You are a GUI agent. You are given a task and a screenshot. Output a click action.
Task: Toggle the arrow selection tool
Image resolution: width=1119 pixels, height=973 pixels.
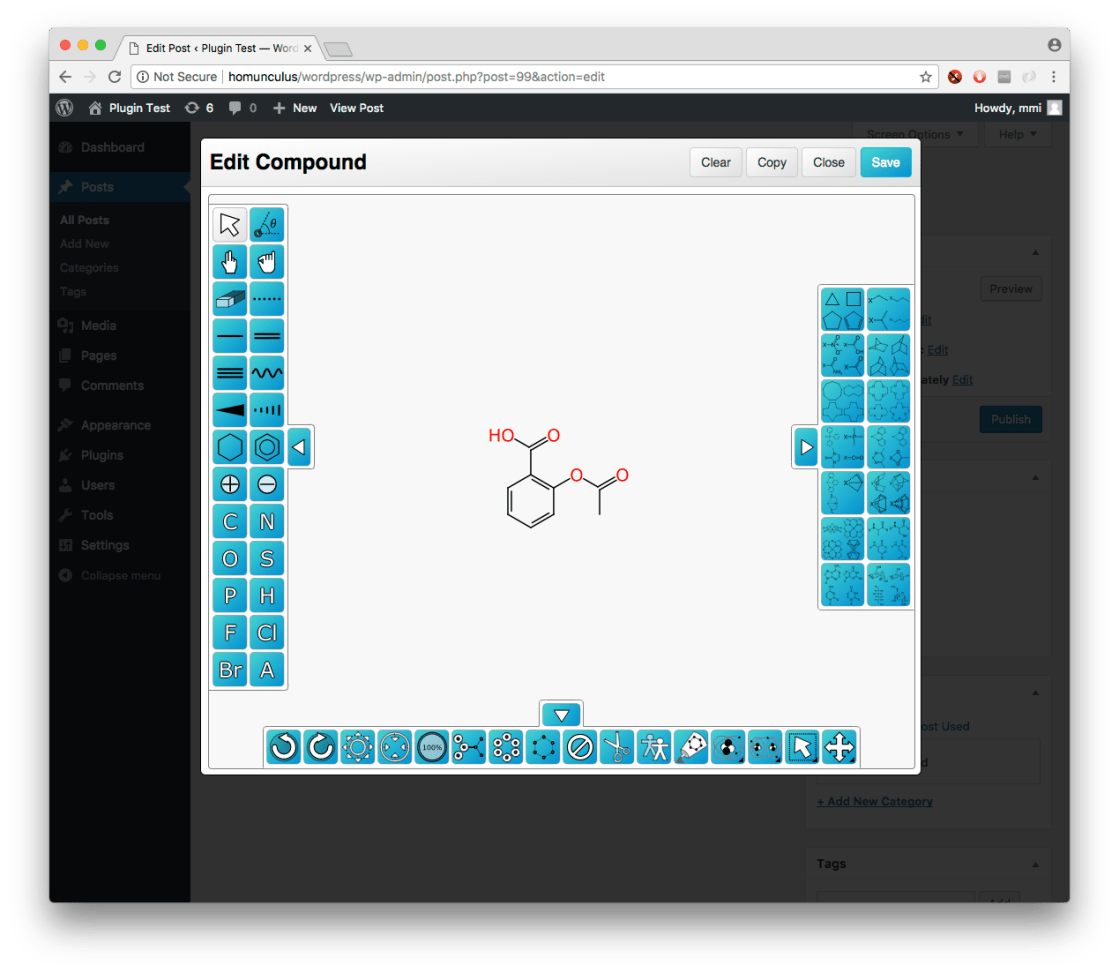[230, 225]
